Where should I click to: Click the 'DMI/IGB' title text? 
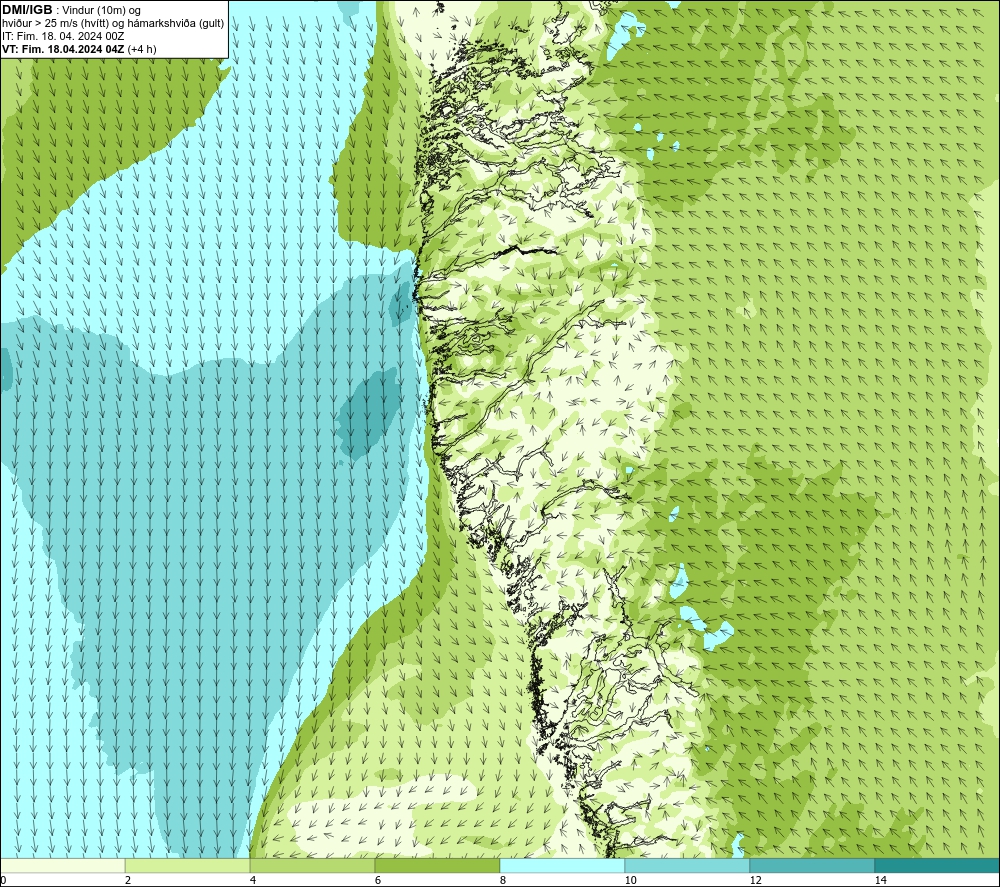pos(27,10)
